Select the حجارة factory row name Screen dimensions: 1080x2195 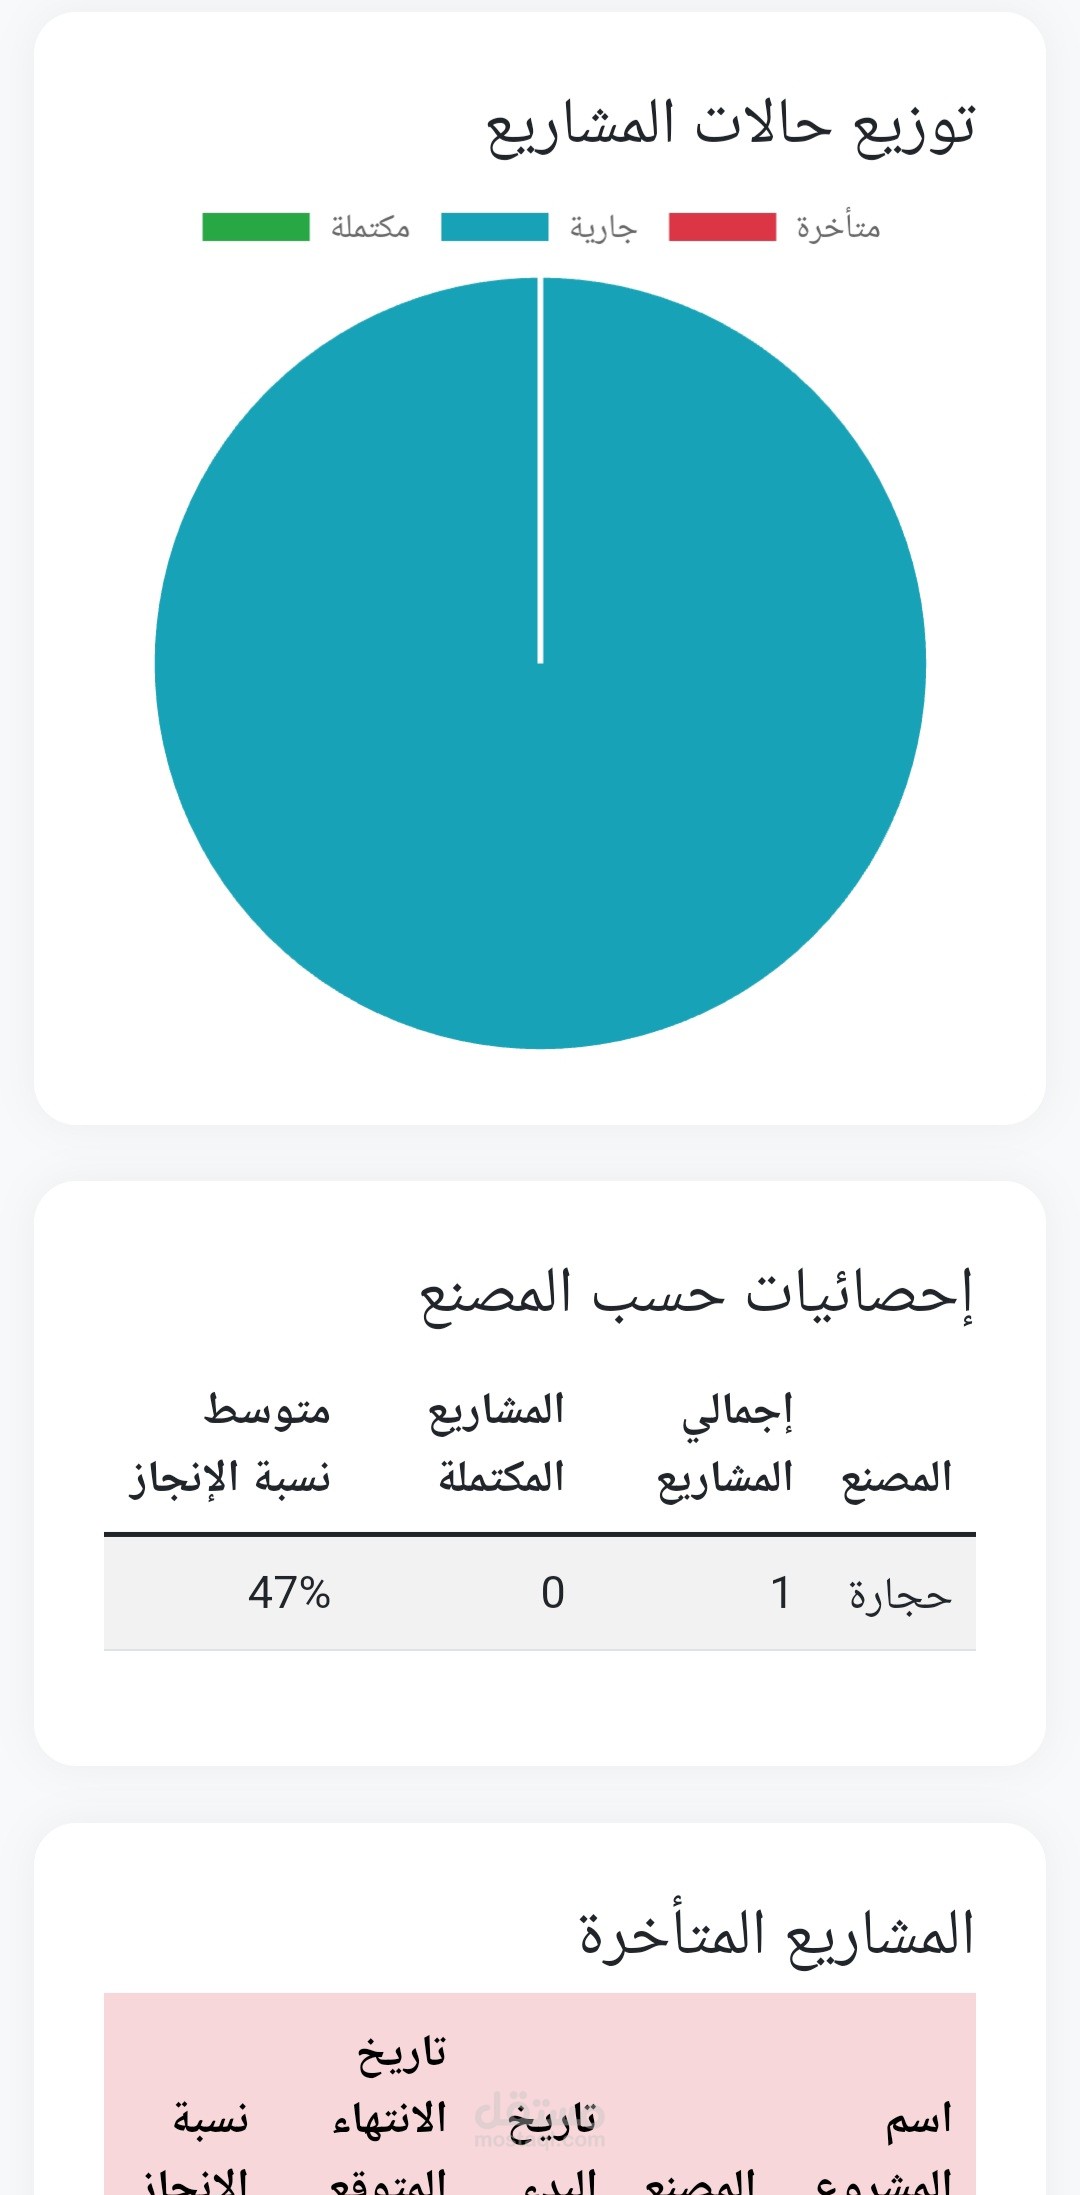900,1595
